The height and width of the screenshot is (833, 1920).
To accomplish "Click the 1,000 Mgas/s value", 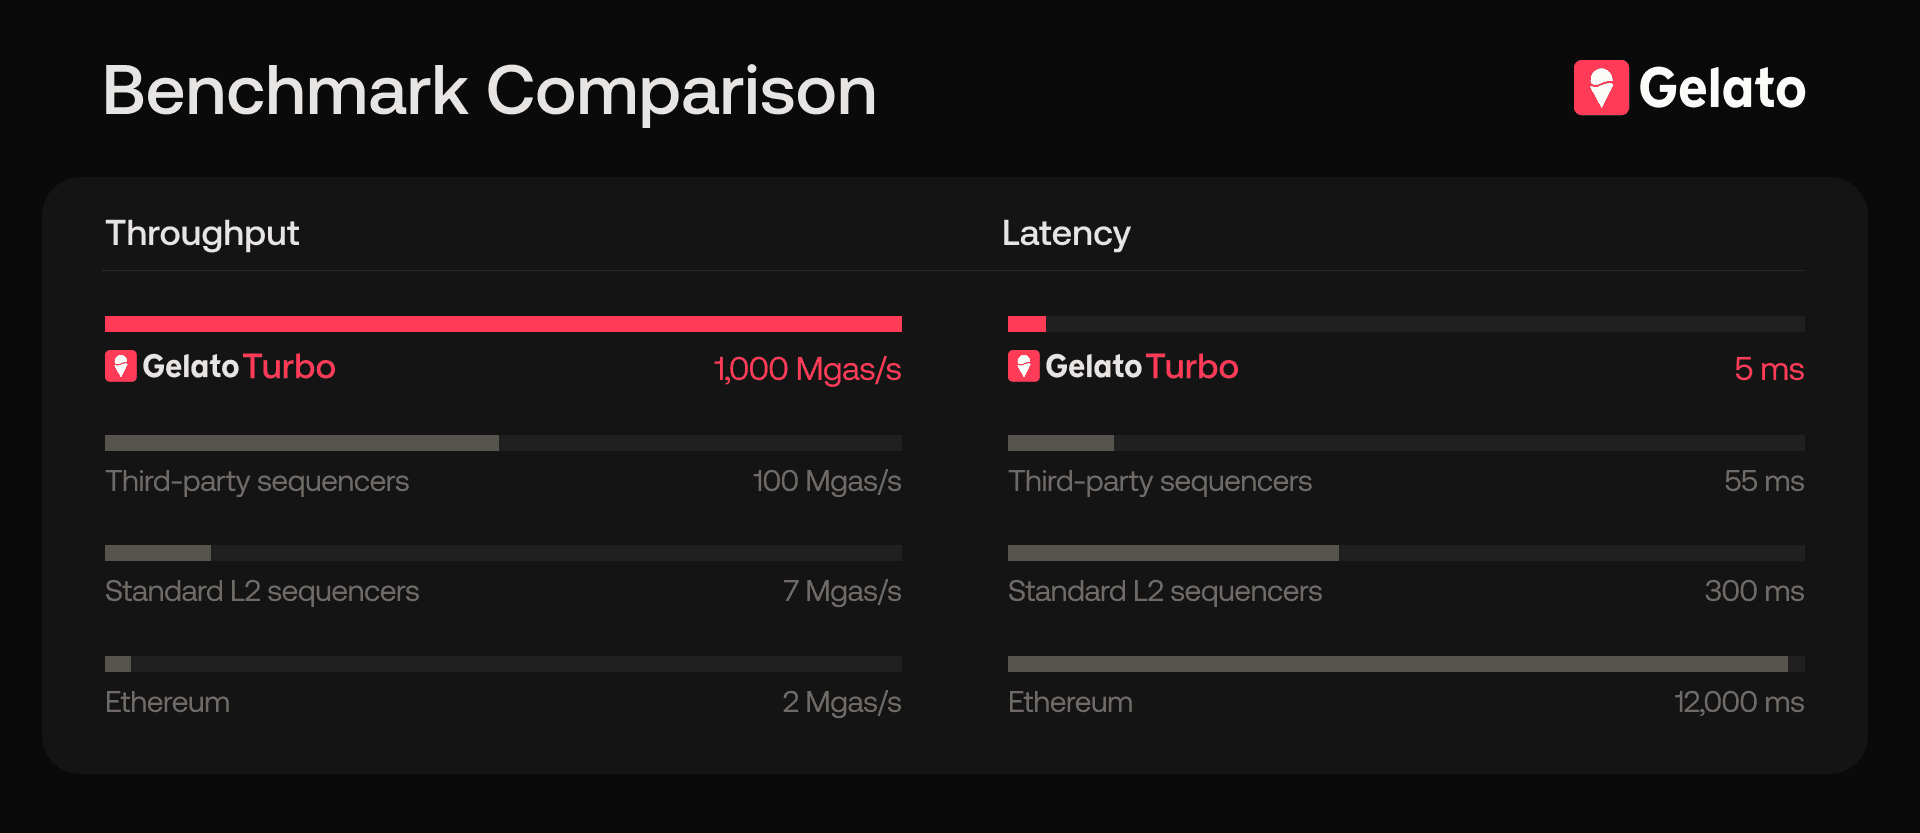I will click(807, 369).
